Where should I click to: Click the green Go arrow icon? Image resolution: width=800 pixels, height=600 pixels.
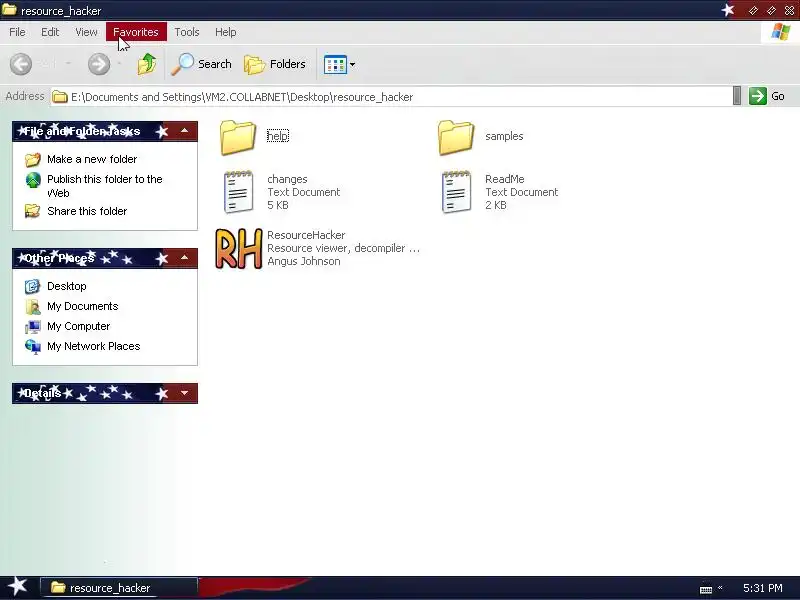(x=758, y=96)
